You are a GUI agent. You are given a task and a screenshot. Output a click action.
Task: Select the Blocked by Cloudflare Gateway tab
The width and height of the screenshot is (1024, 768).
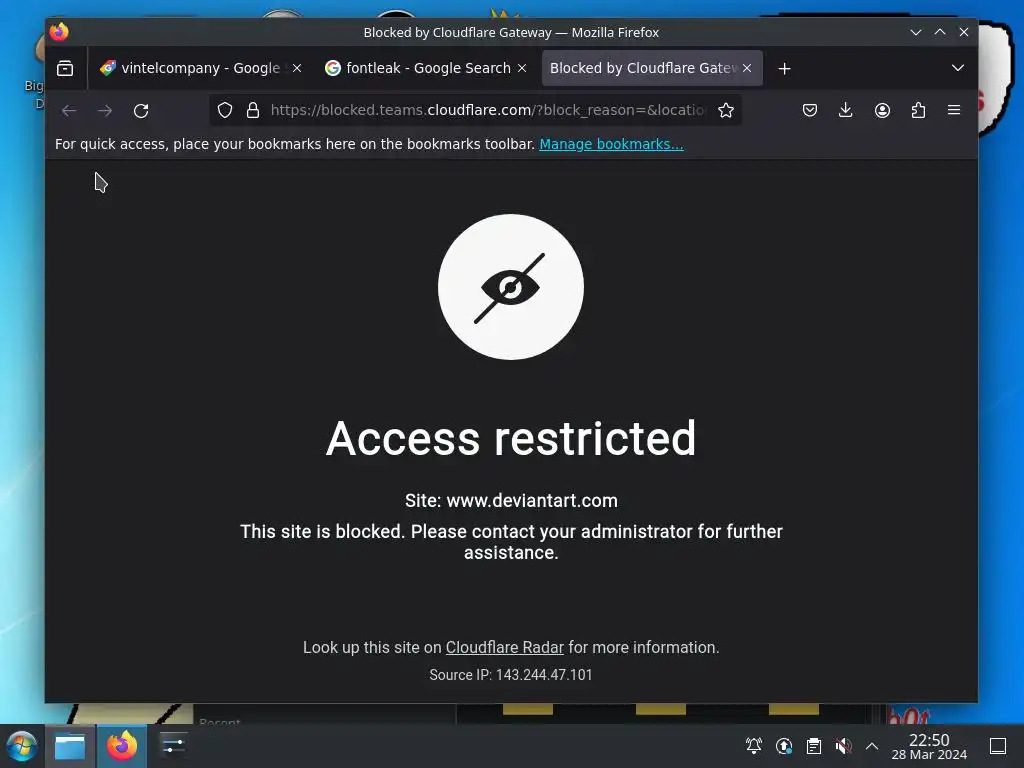[x=652, y=68]
